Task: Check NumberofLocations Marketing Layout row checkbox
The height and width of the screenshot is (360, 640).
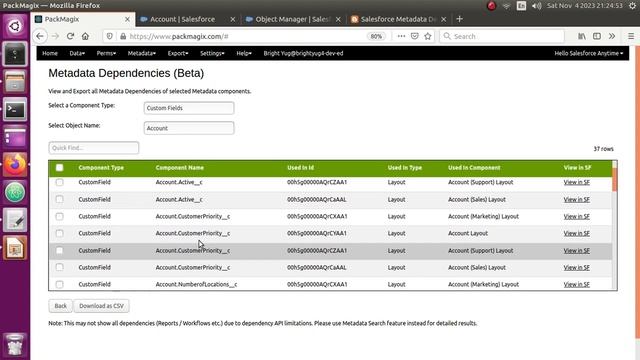Action: (60, 284)
